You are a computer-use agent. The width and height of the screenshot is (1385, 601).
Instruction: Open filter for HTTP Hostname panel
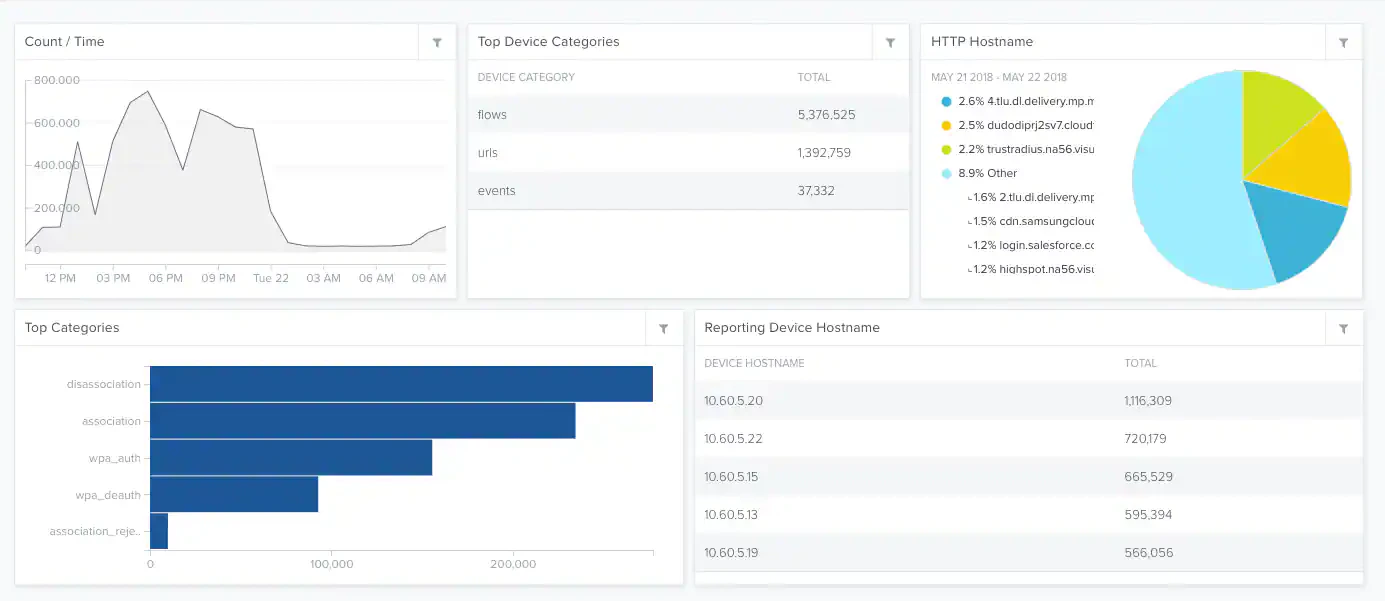coord(1343,42)
